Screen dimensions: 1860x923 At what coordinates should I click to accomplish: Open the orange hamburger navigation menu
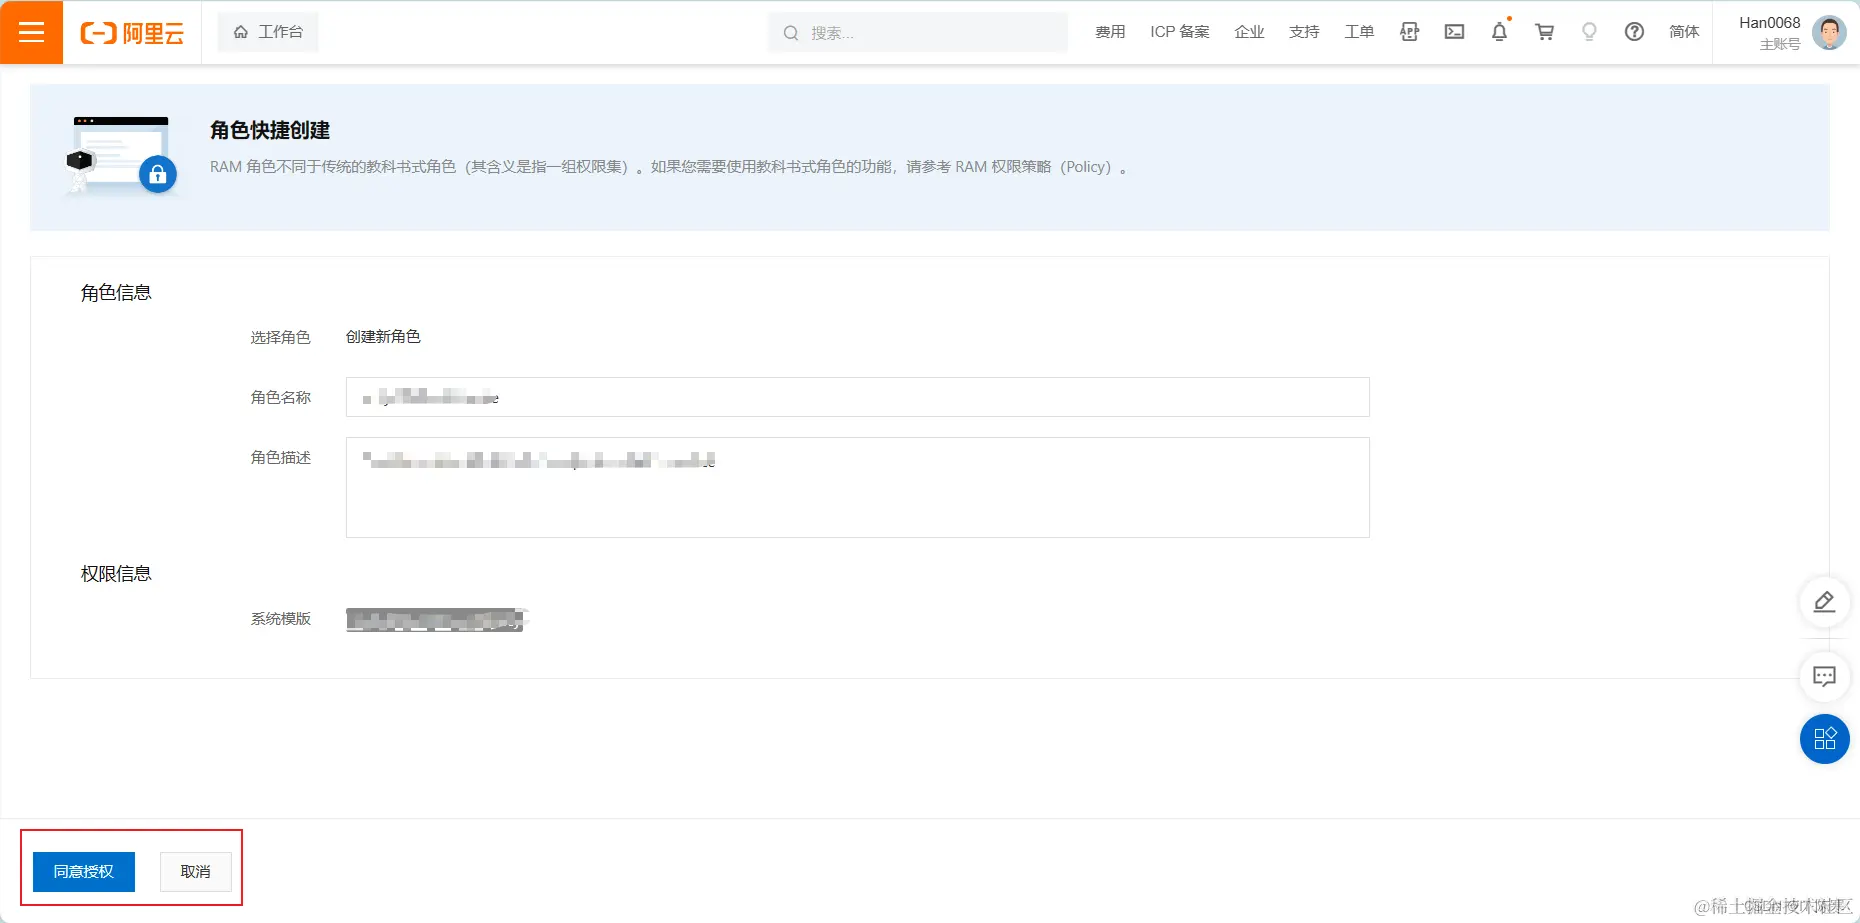(31, 32)
